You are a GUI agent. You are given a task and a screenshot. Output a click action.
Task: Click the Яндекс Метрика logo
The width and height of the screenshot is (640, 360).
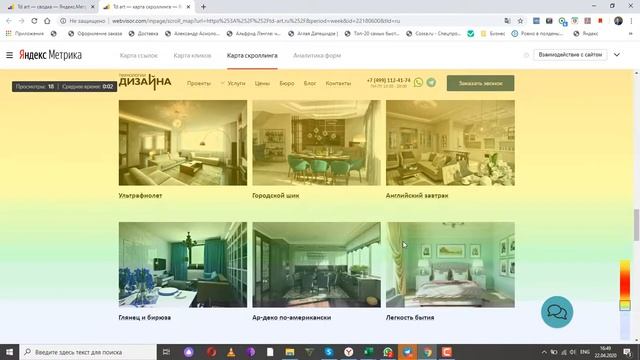[x=51, y=55]
